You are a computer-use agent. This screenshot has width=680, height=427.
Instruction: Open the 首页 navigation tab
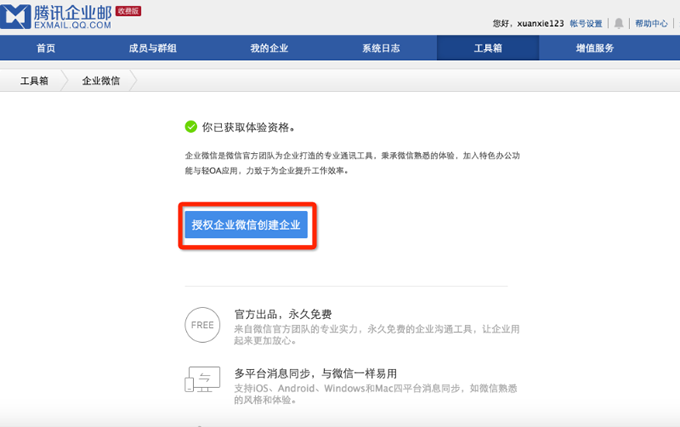46,48
